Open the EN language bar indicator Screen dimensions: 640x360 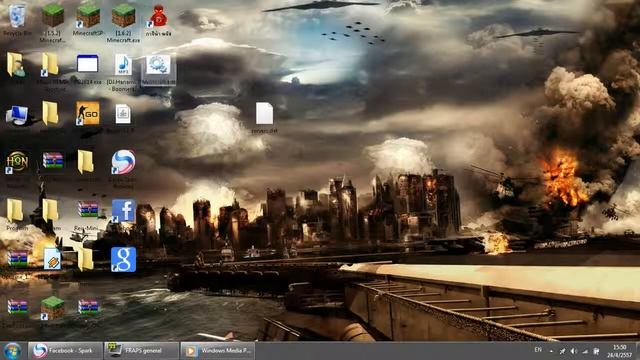pyautogui.click(x=538, y=350)
